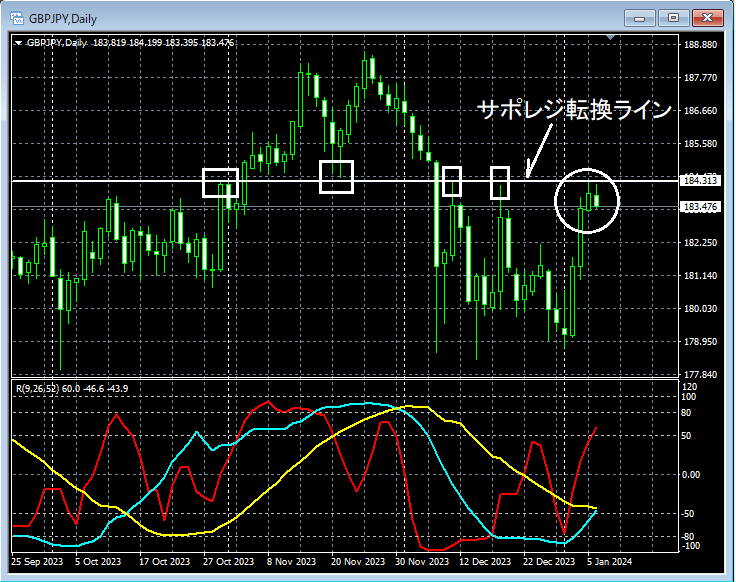
Task: Minimize the GBPJPY,Daily chart window
Action: [x=639, y=18]
